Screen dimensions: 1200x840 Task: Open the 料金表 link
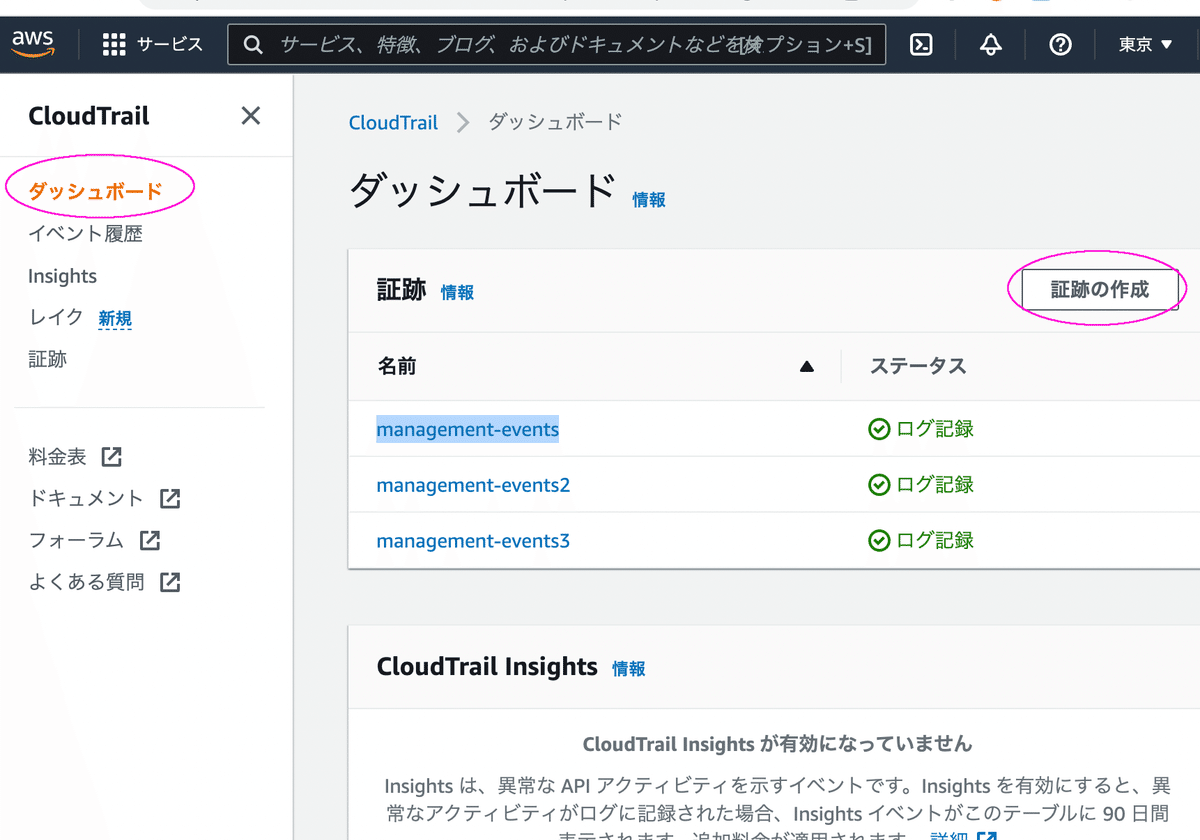pyautogui.click(x=57, y=457)
